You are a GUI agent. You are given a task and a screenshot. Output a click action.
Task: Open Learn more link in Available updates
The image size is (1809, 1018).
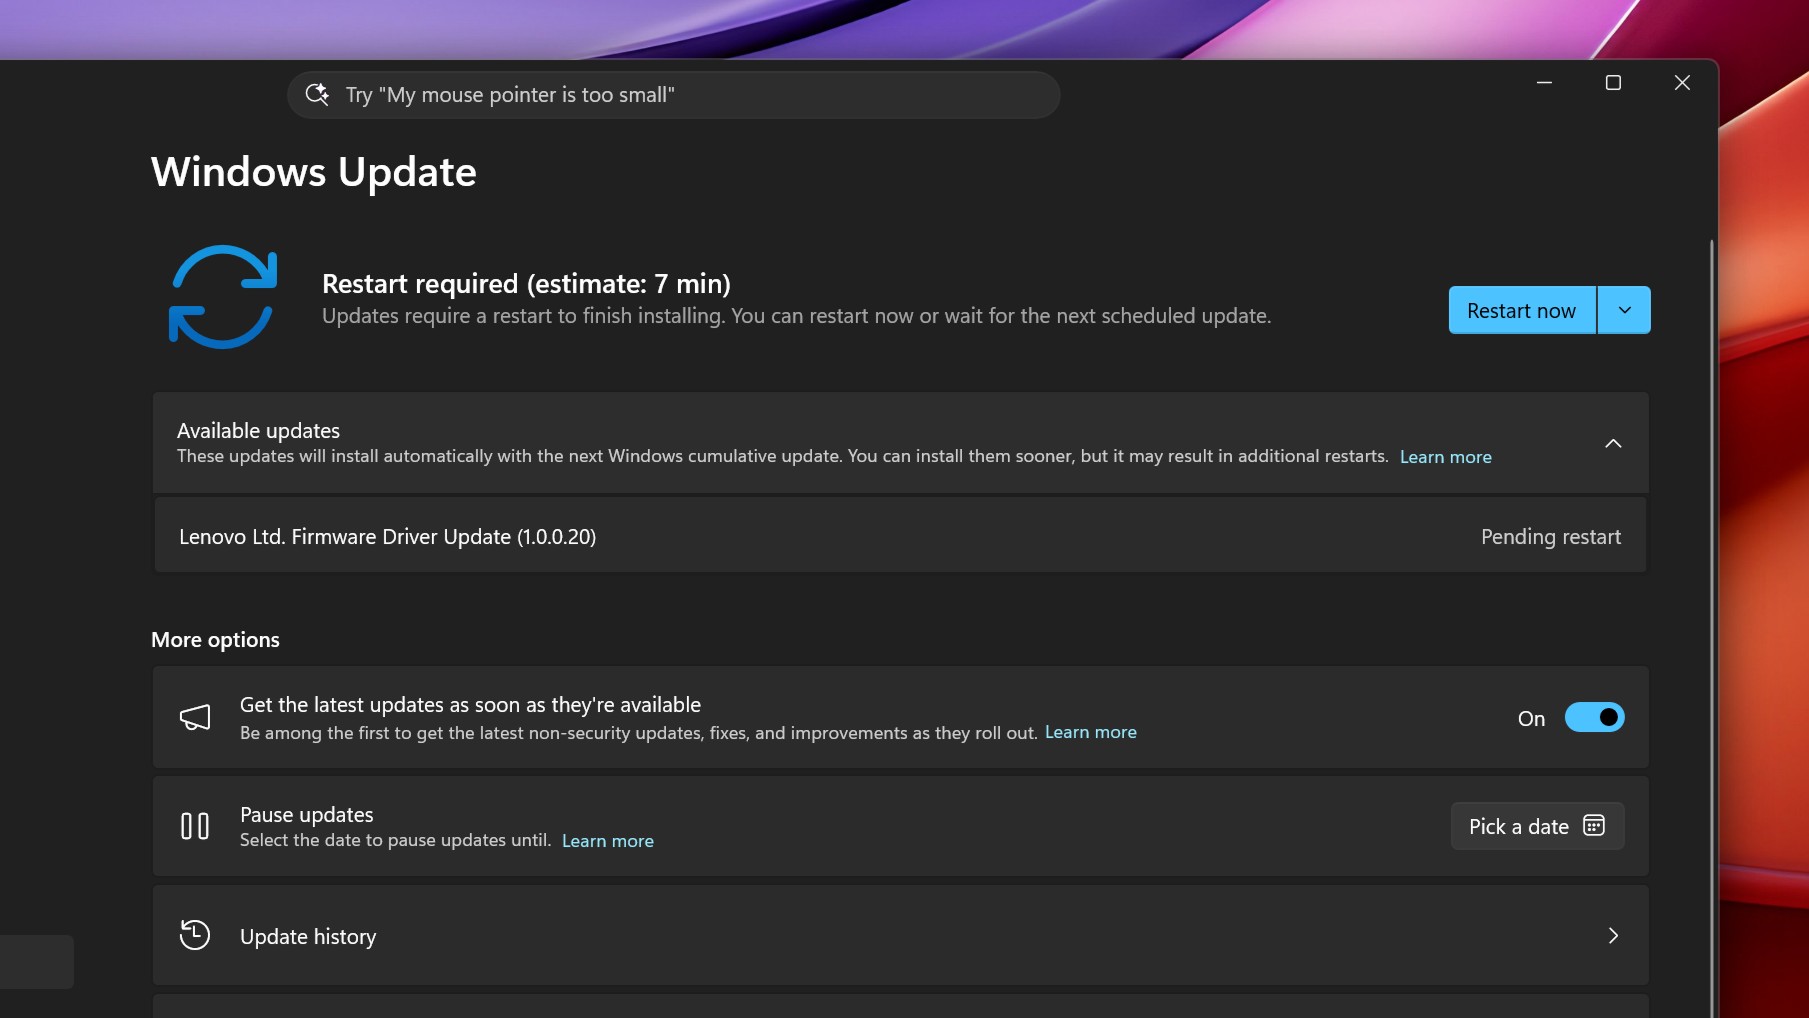tap(1445, 457)
